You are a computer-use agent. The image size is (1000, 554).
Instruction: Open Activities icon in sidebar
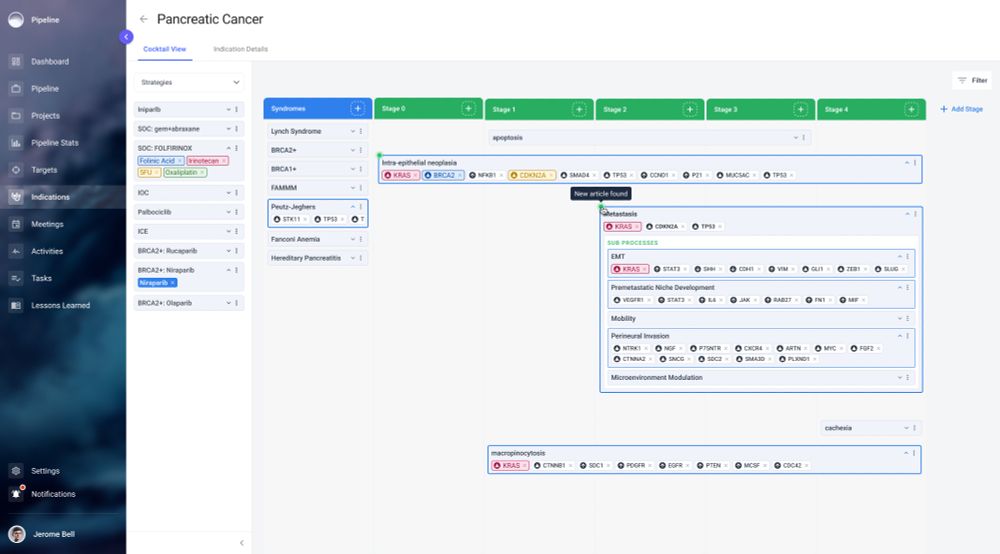(x=16, y=251)
